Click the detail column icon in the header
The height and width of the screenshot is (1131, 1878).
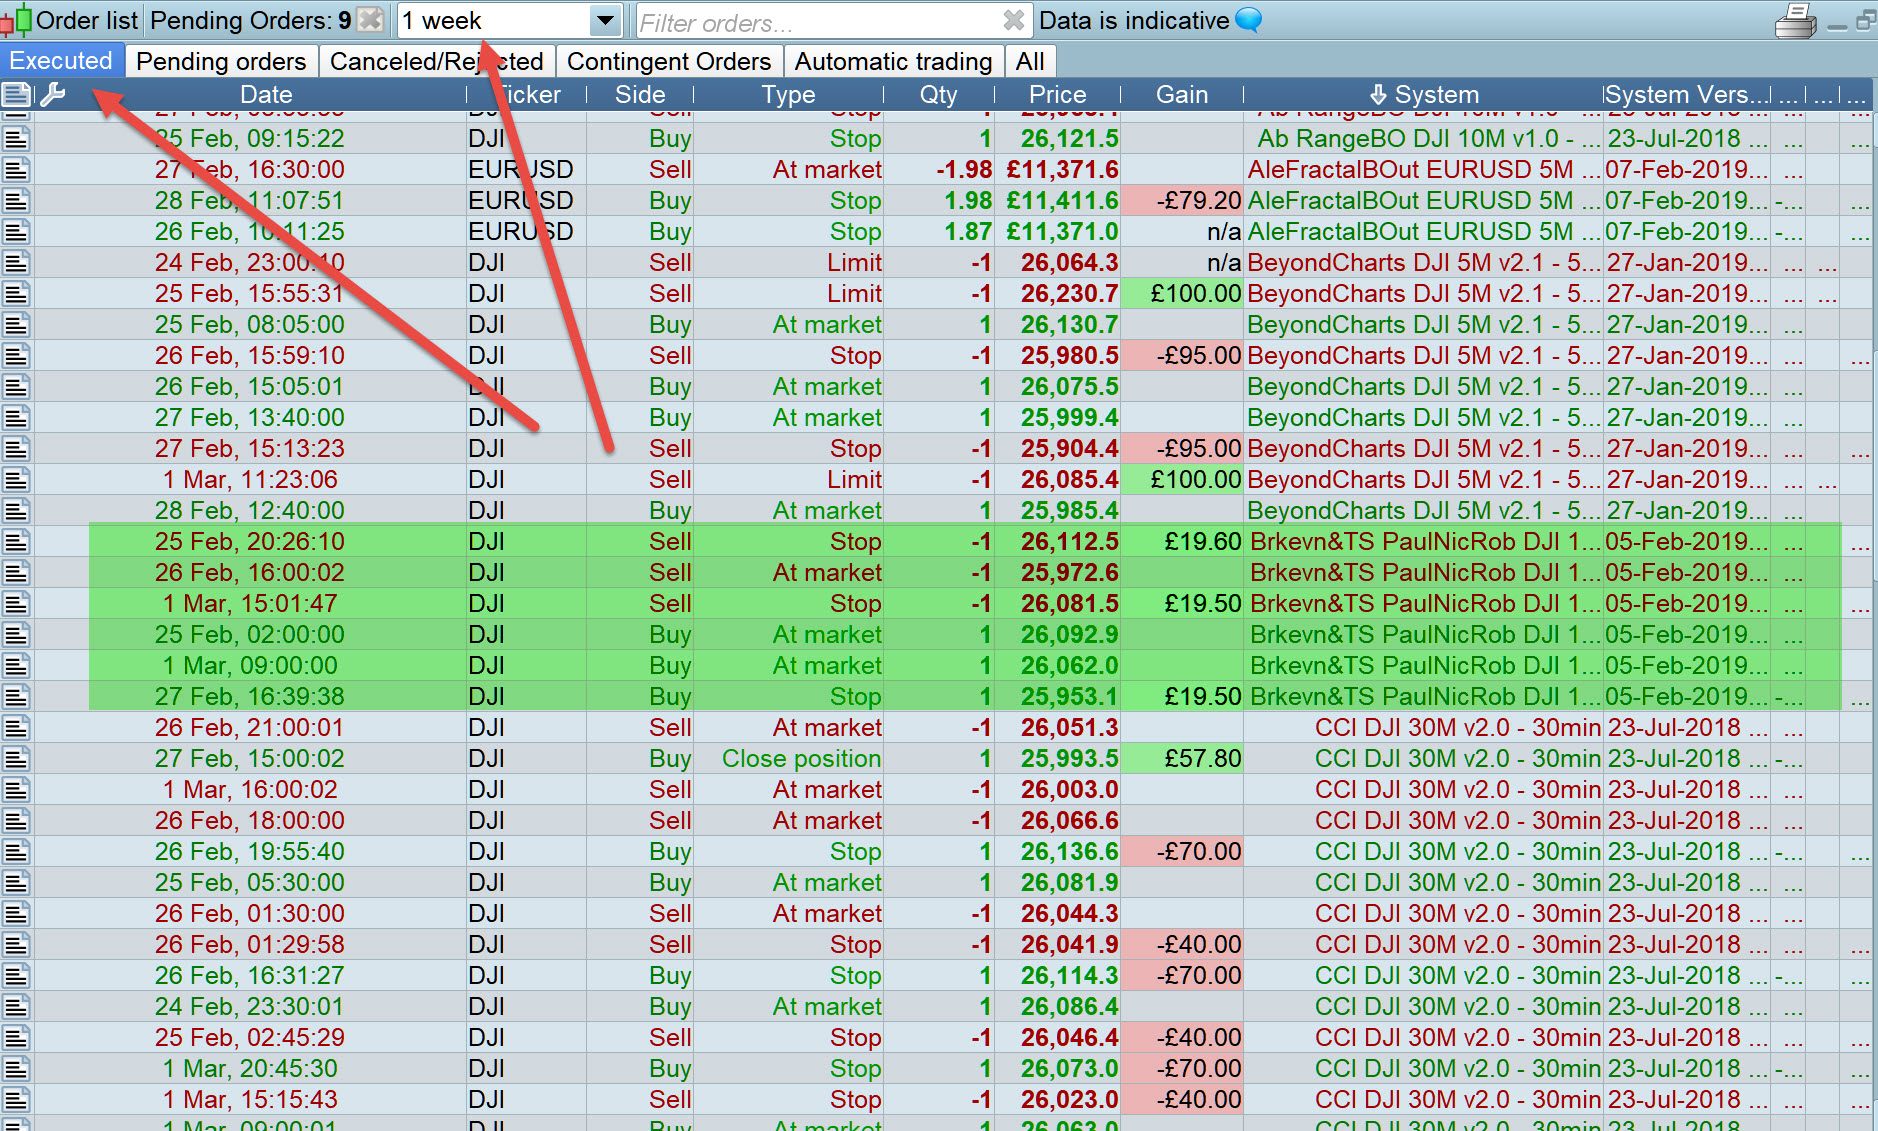[x=15, y=94]
